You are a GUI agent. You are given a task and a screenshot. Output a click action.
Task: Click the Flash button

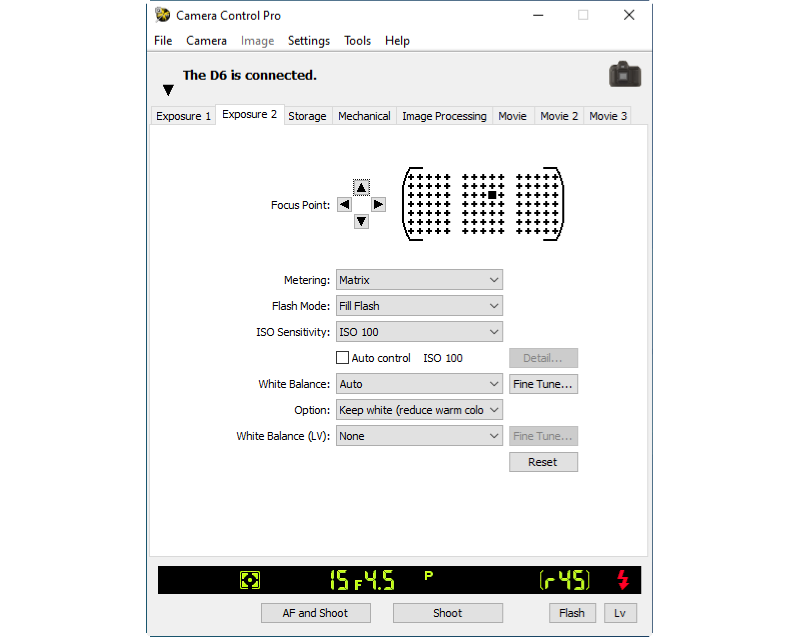click(x=572, y=613)
